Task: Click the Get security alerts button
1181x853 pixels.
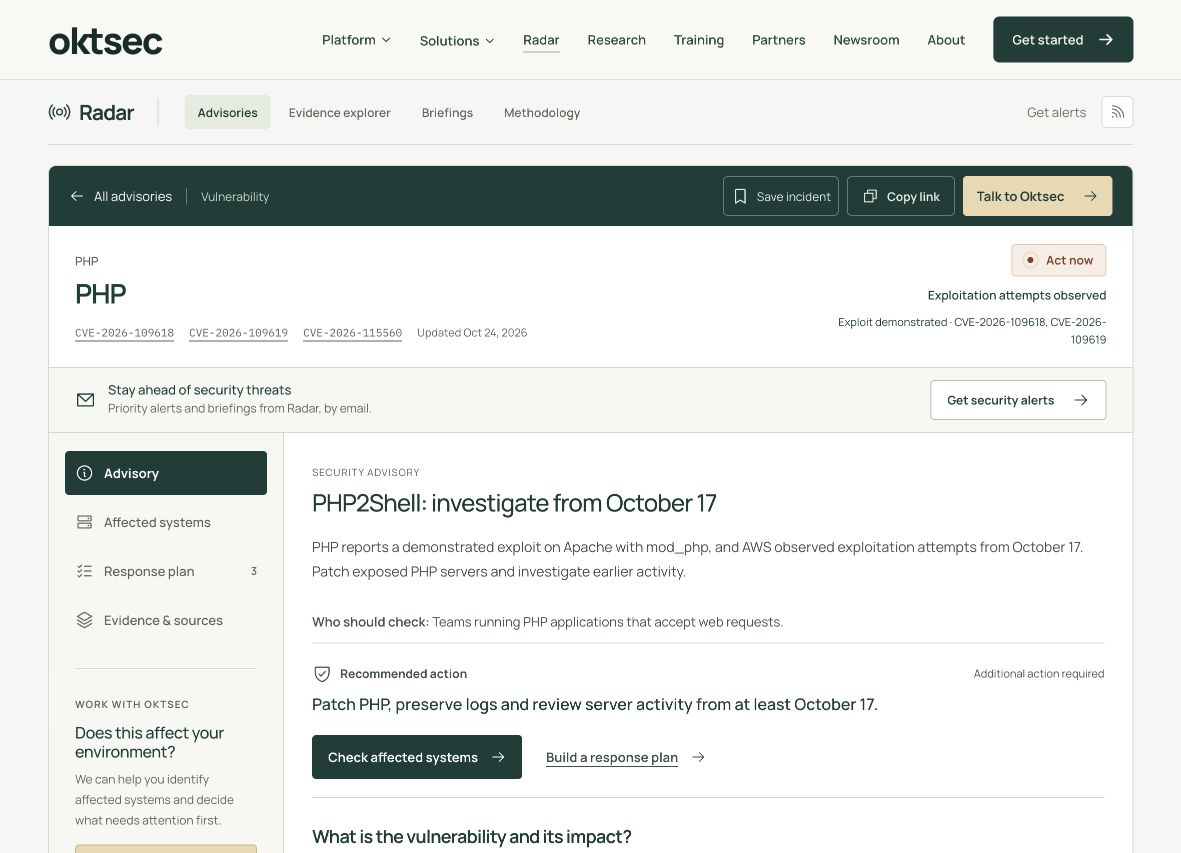Action: [1018, 400]
